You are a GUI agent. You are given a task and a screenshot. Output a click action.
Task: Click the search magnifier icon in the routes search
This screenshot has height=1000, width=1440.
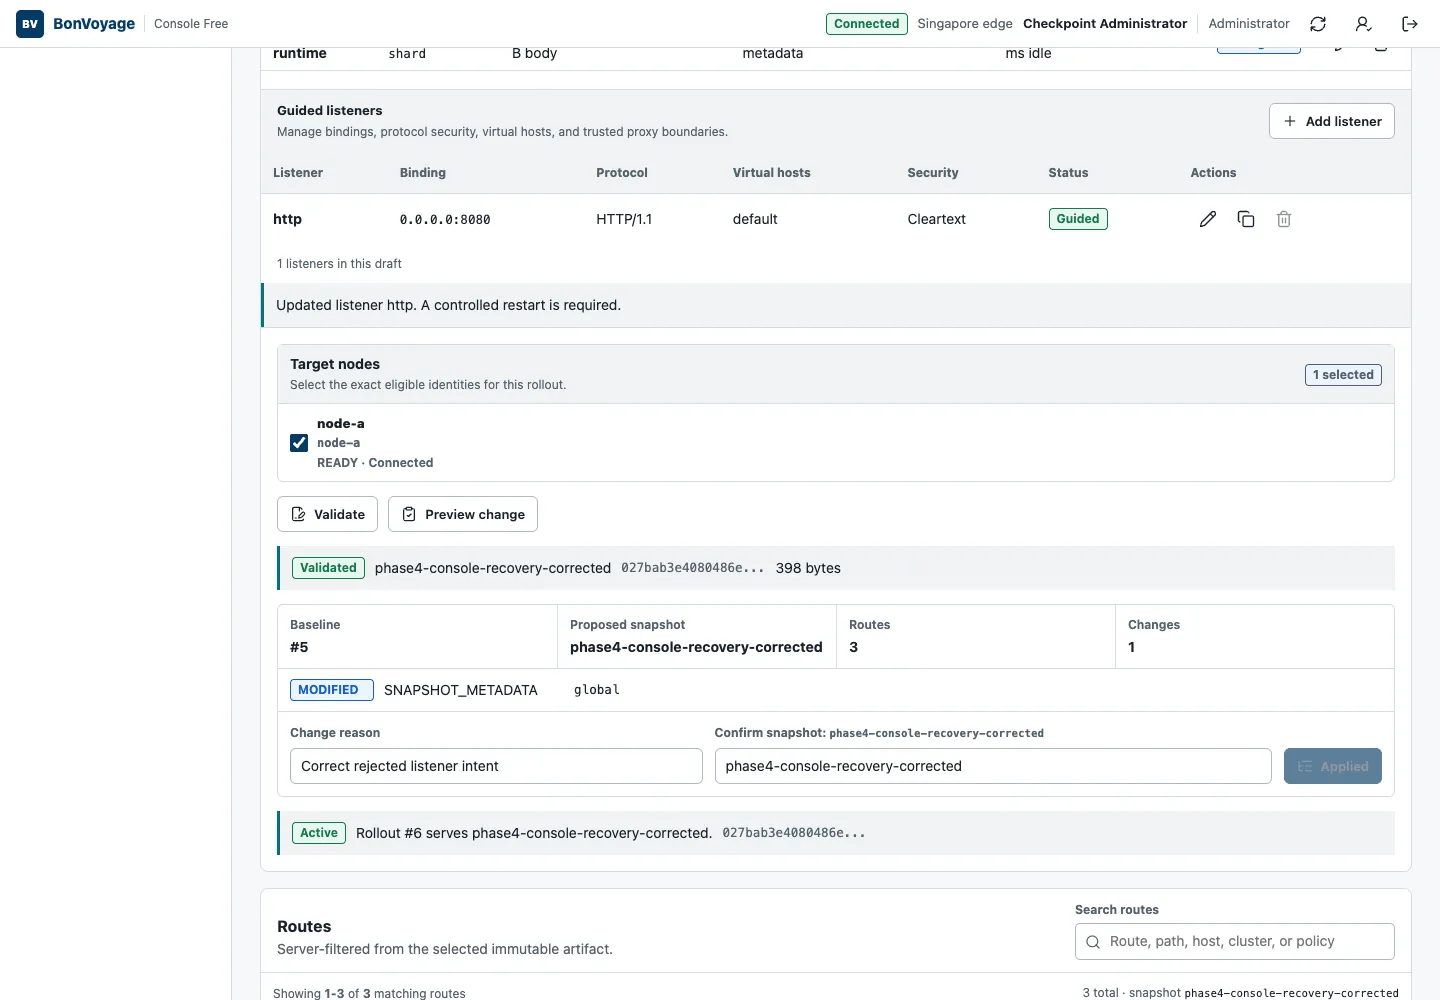click(1093, 942)
